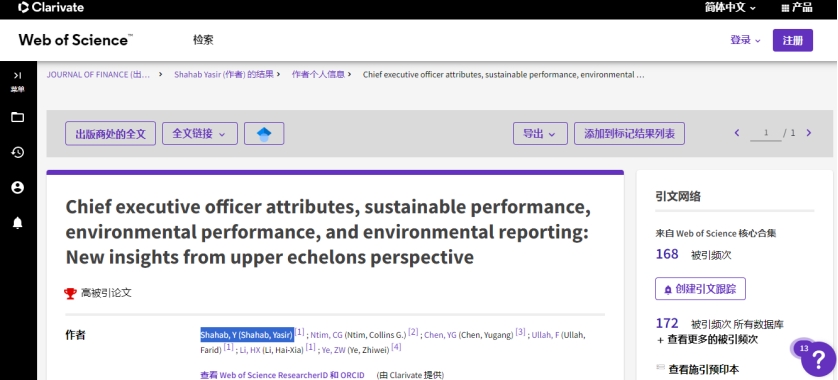This screenshot has height=380, width=838.
Task: Click the JOURNAL OF FINANCE breadcrumb link
Action: pyautogui.click(x=98, y=75)
